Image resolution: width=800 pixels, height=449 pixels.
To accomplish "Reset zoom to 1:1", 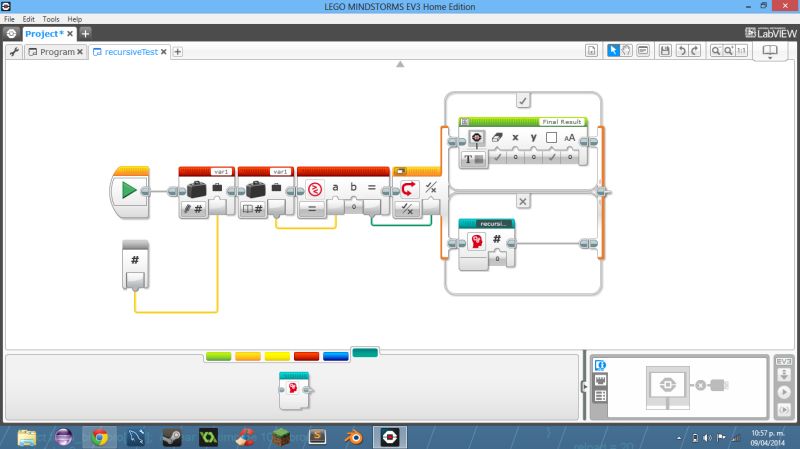I will coord(741,51).
